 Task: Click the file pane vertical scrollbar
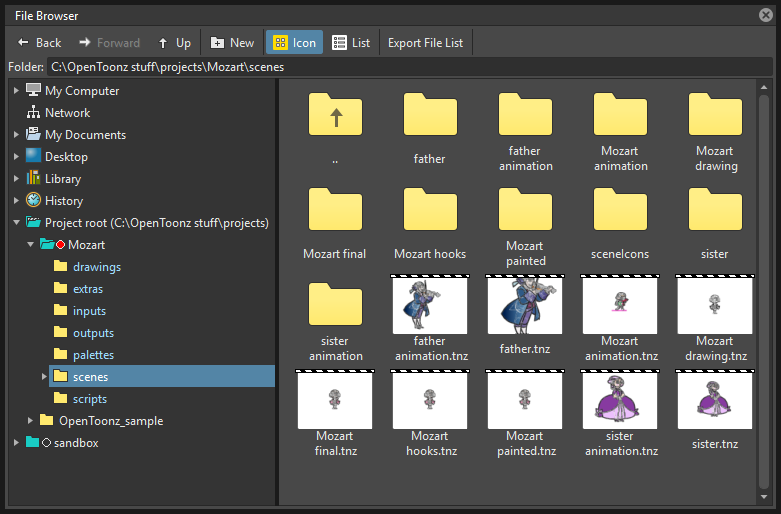764,291
